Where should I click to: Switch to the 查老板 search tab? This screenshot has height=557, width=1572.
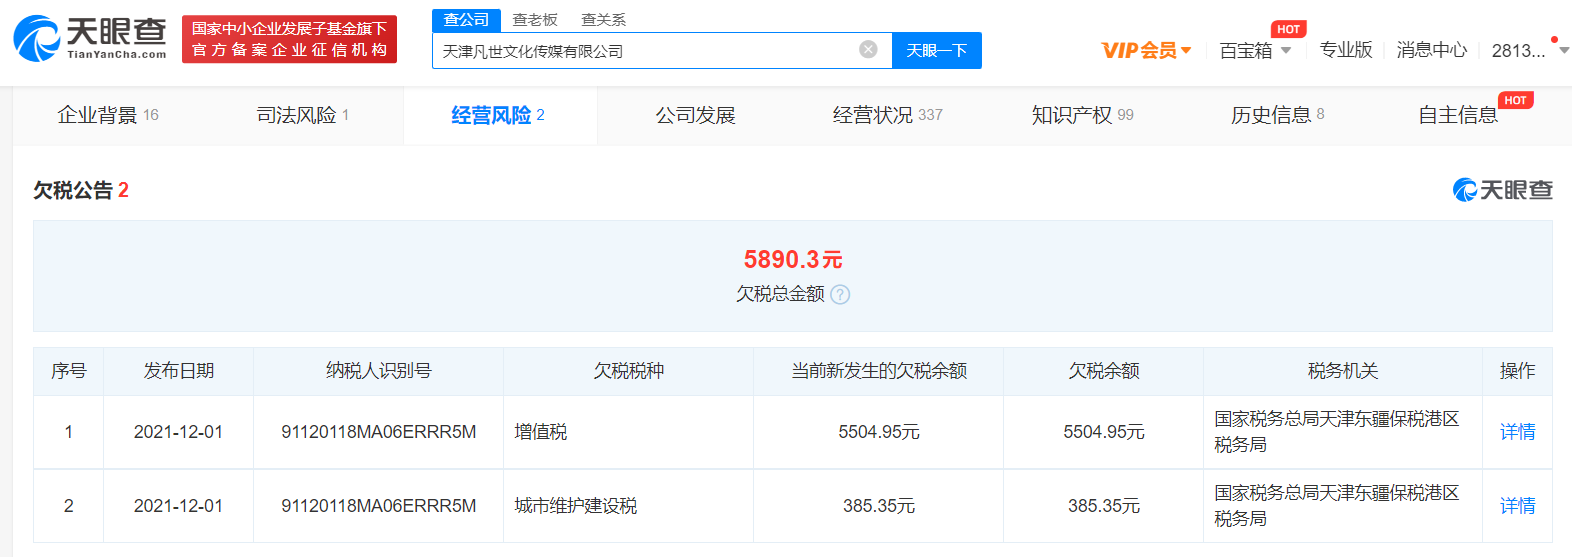click(x=535, y=20)
